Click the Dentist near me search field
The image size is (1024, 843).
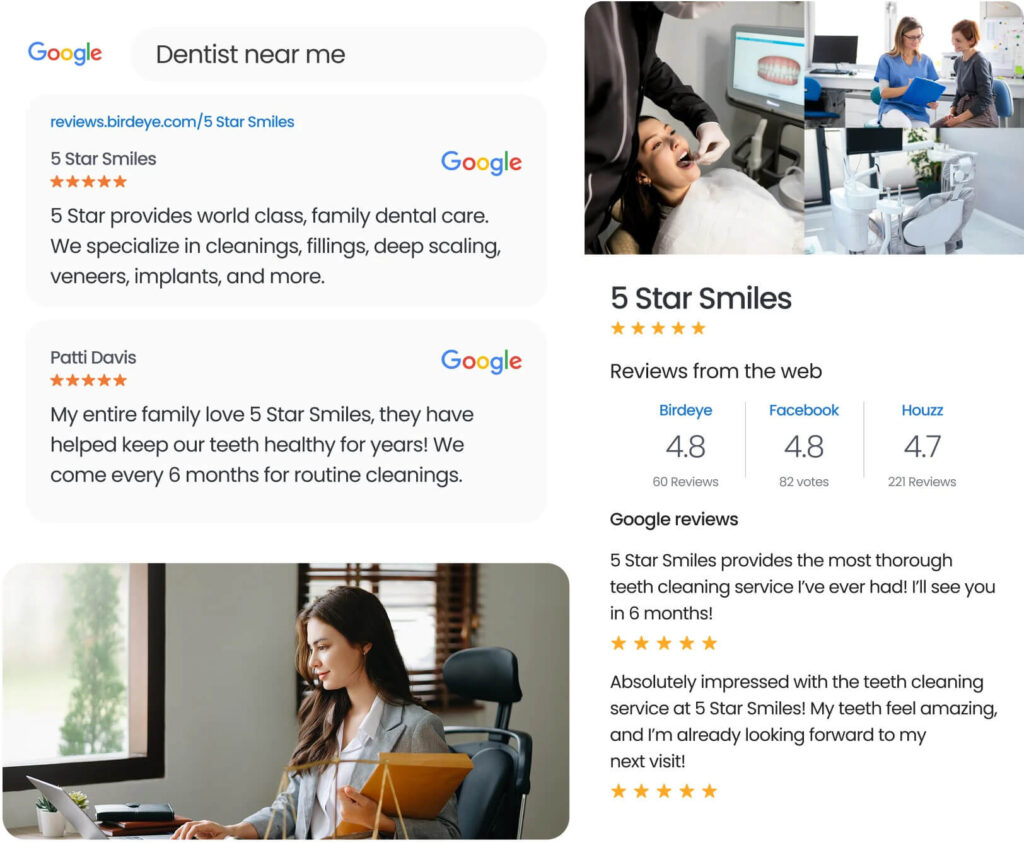[338, 54]
